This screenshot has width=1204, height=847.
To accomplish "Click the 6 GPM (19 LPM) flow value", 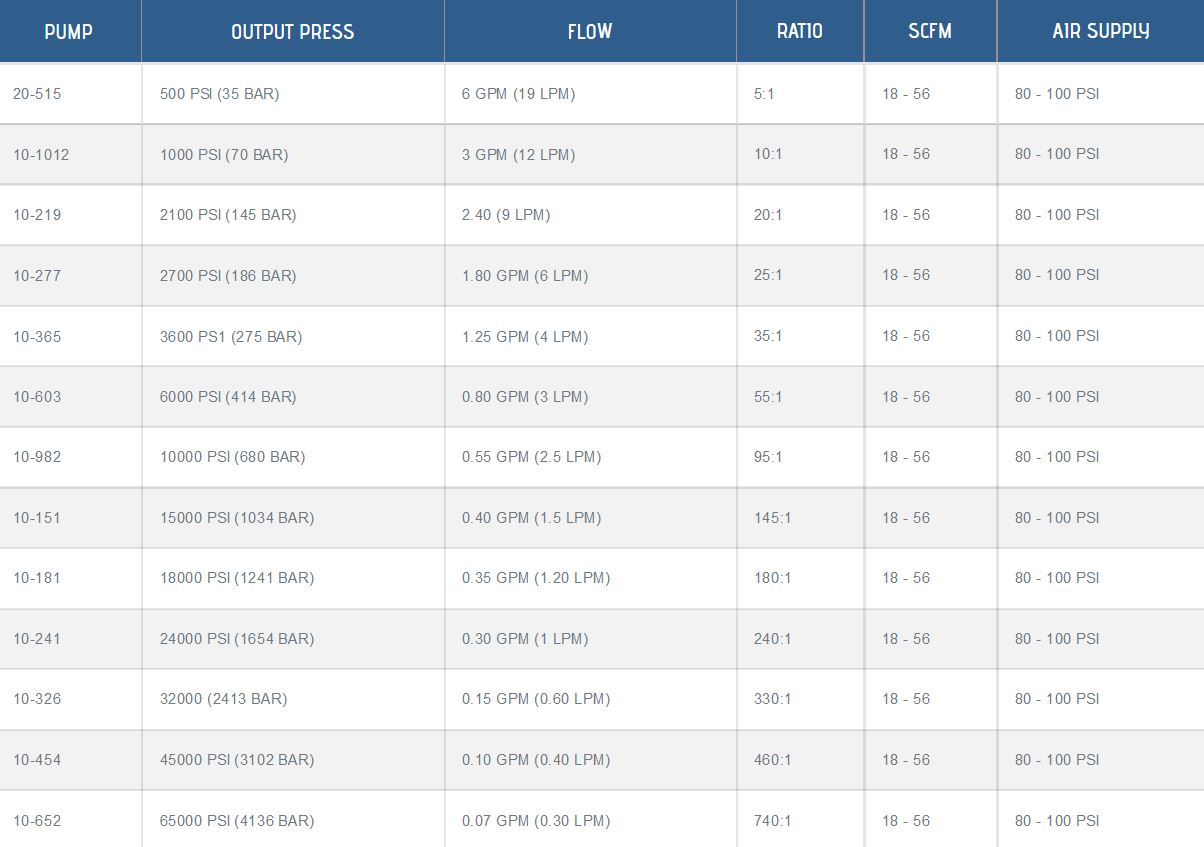I will tap(518, 94).
